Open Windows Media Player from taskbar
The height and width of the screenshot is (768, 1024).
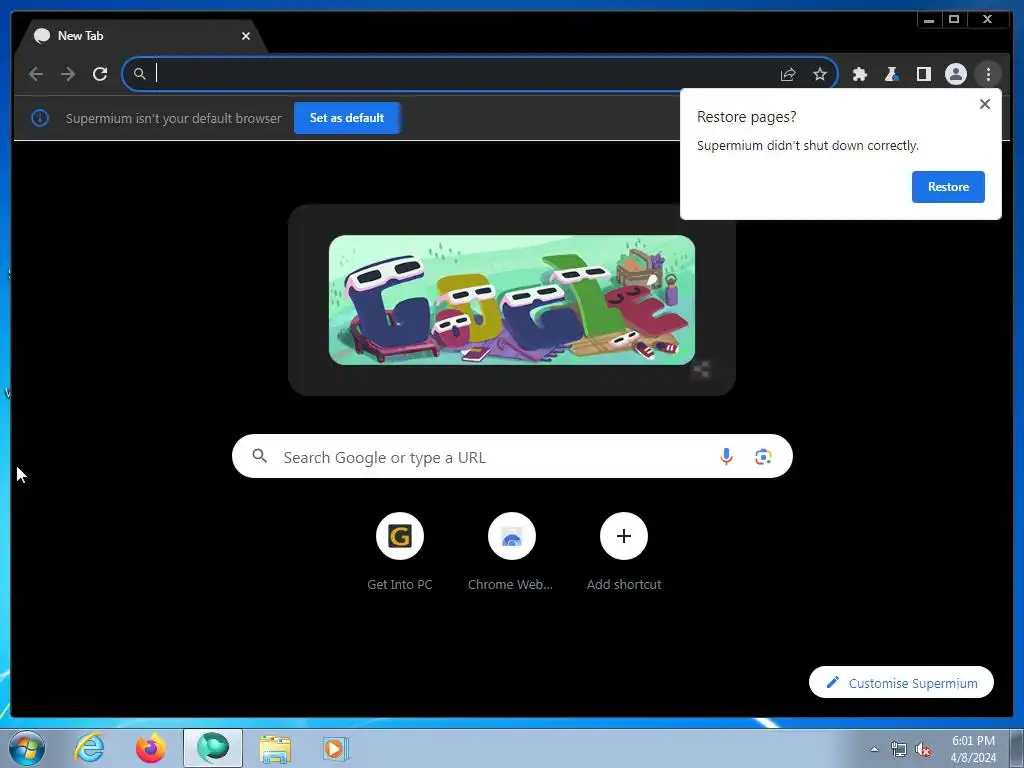[x=336, y=748]
